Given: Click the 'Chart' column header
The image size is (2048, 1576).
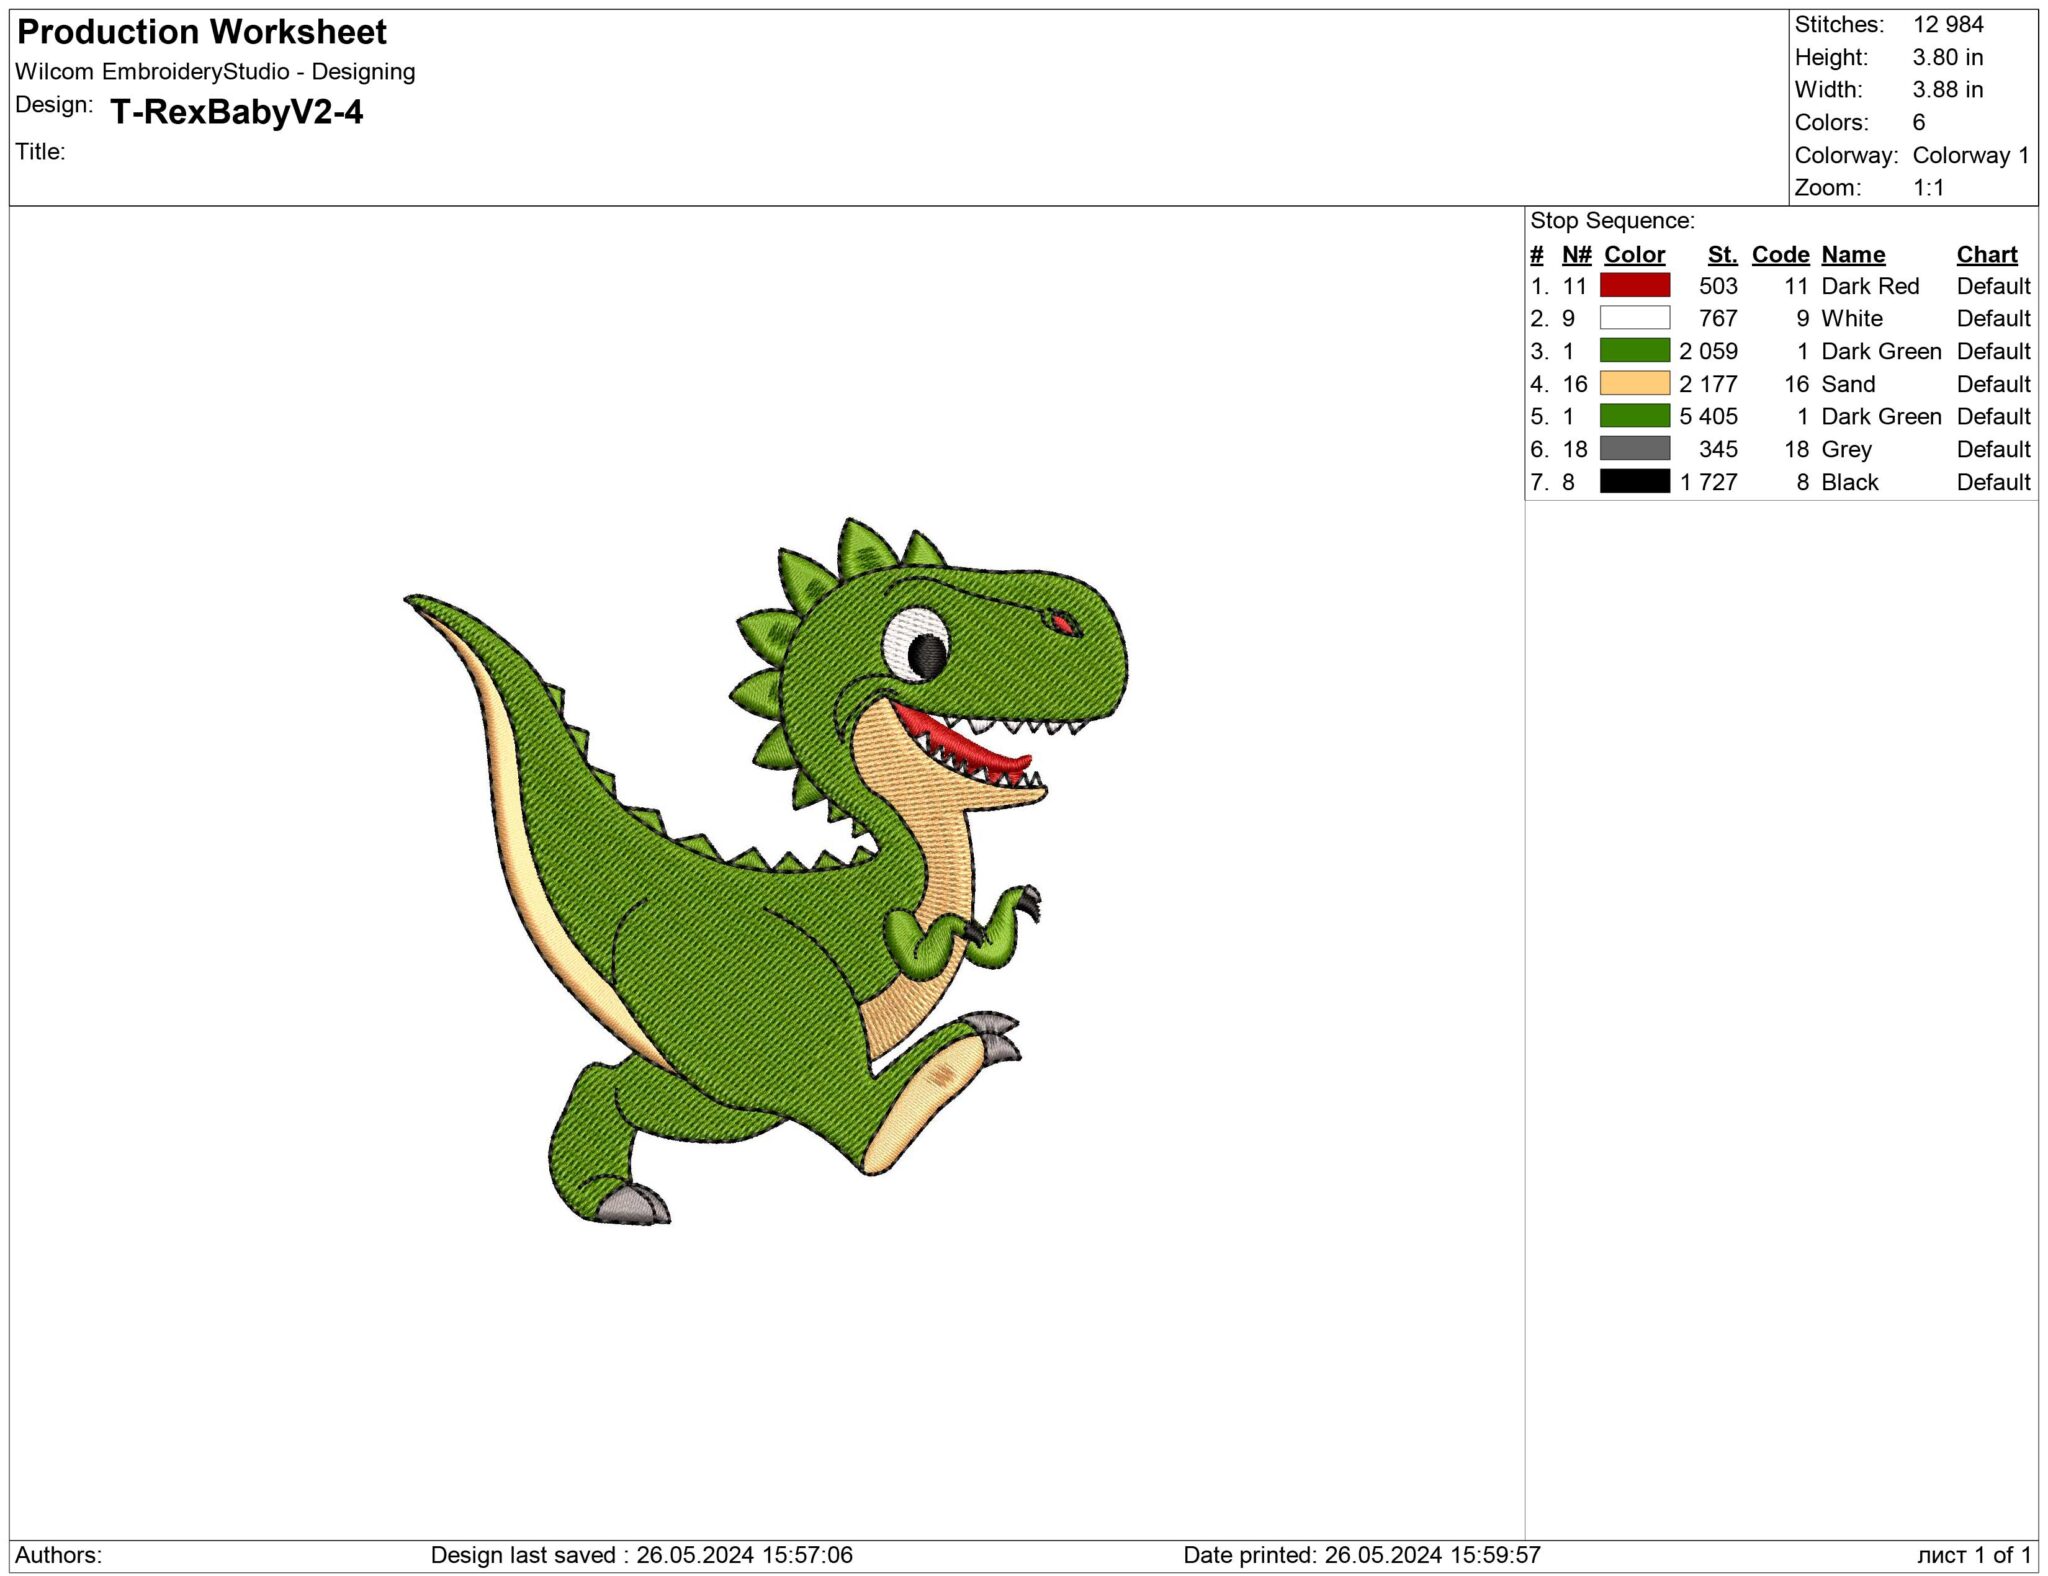Looking at the screenshot, I should (x=1987, y=255).
